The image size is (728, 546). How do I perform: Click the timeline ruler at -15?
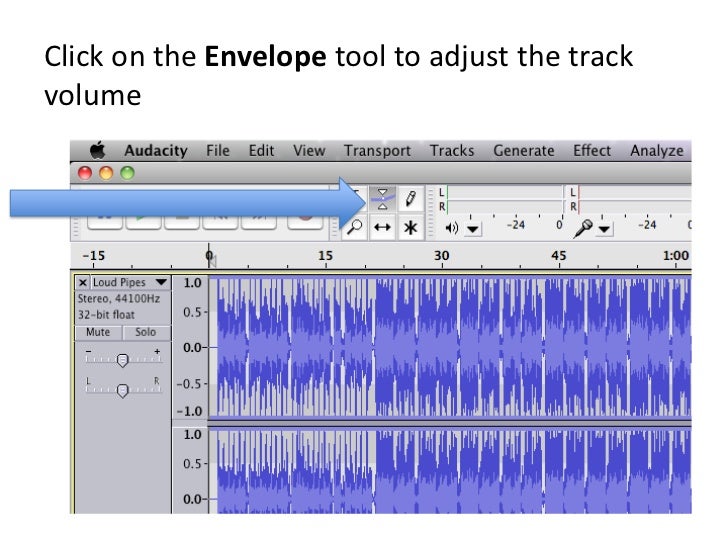point(93,256)
